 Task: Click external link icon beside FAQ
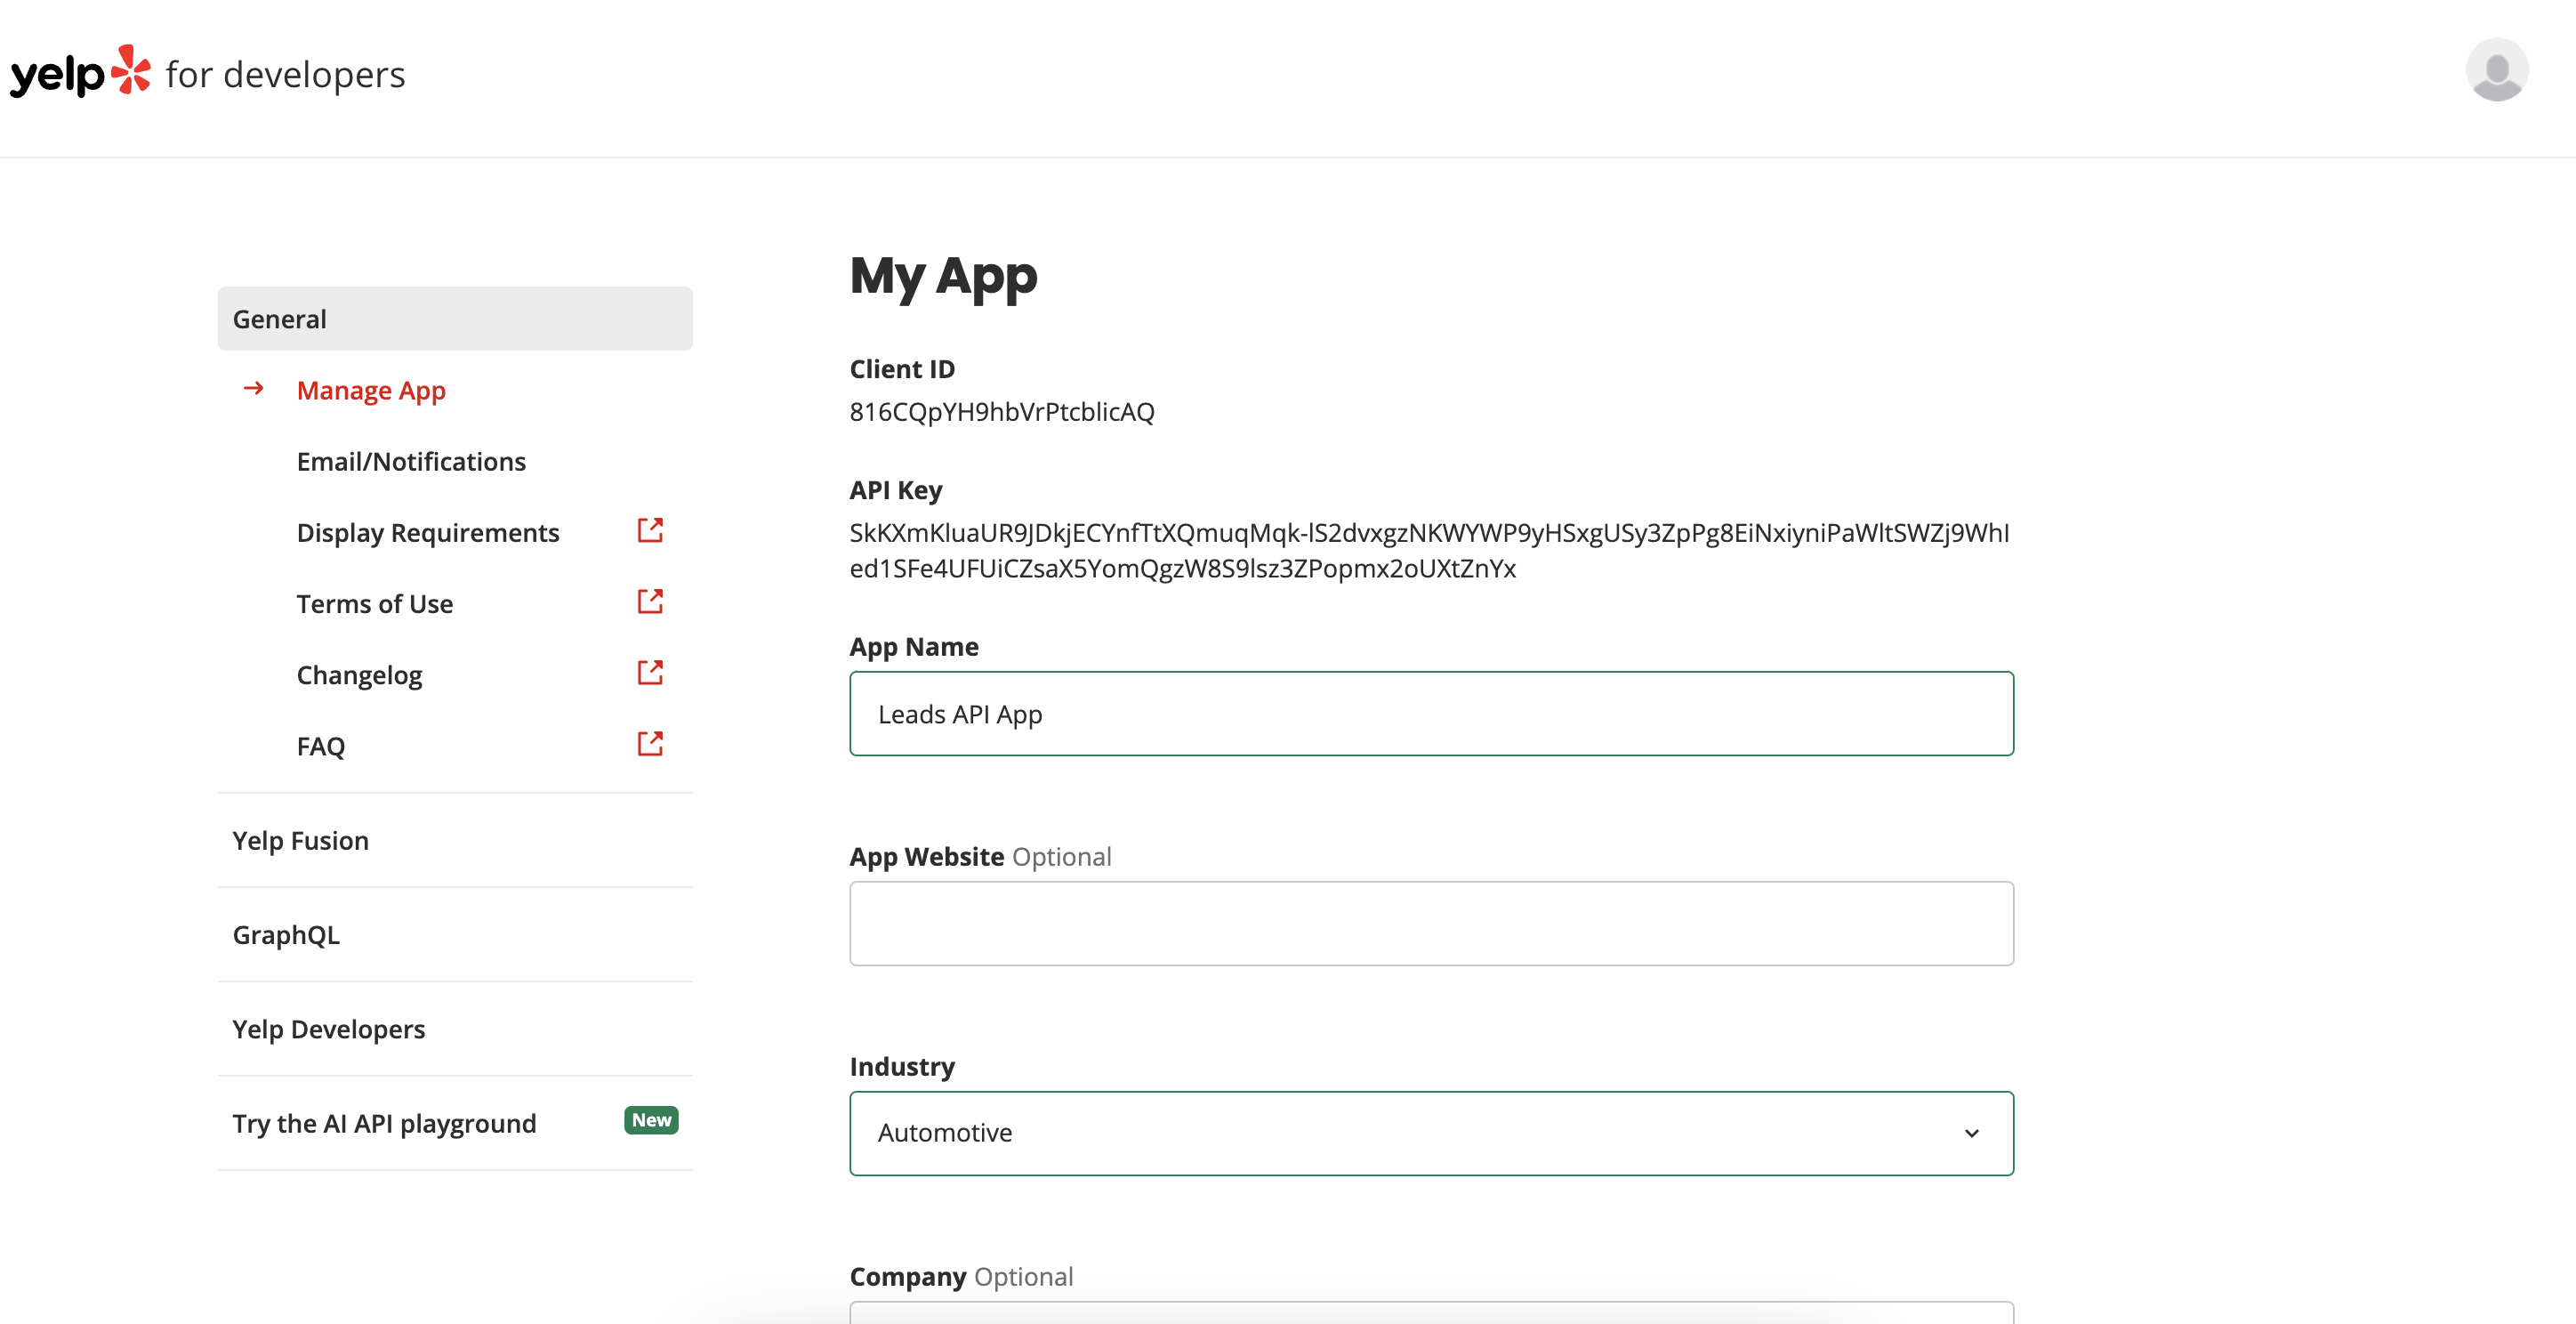(650, 743)
